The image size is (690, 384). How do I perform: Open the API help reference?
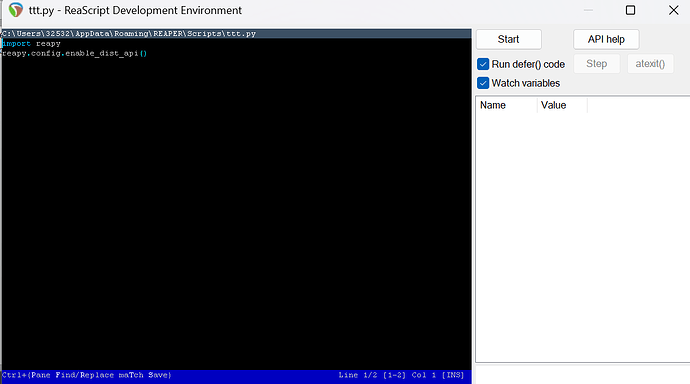coord(606,40)
